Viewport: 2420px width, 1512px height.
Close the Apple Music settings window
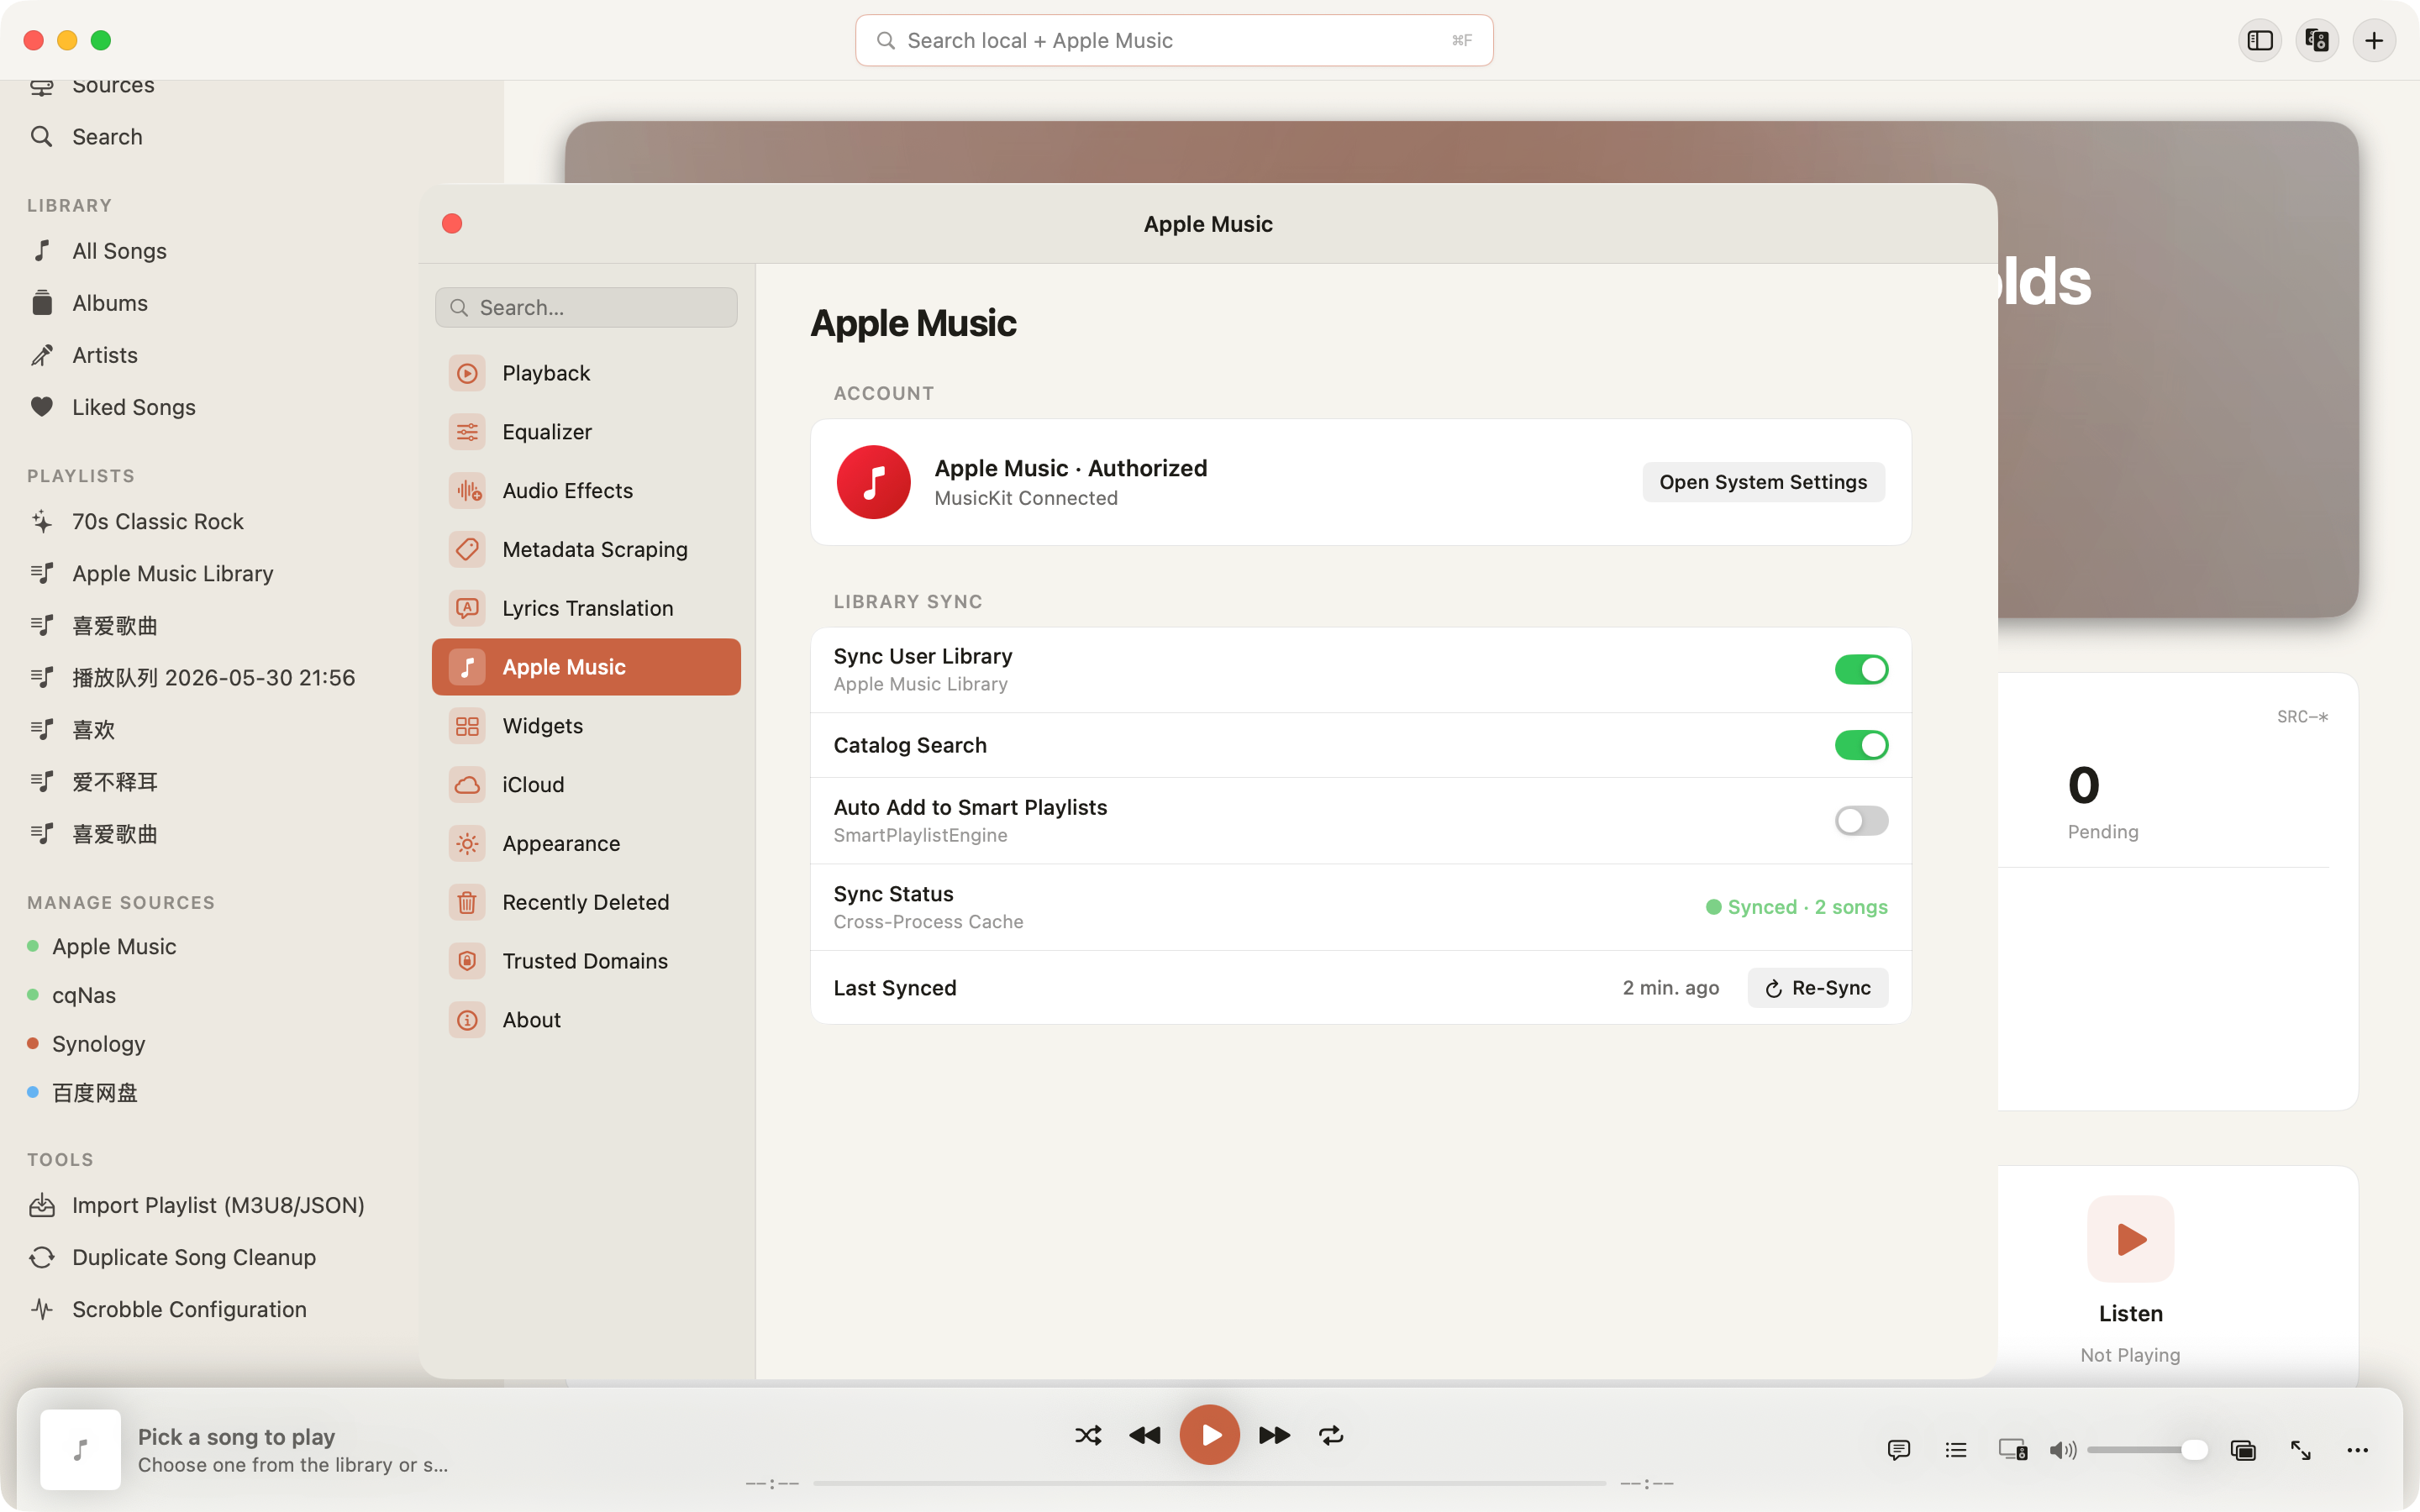click(x=452, y=224)
